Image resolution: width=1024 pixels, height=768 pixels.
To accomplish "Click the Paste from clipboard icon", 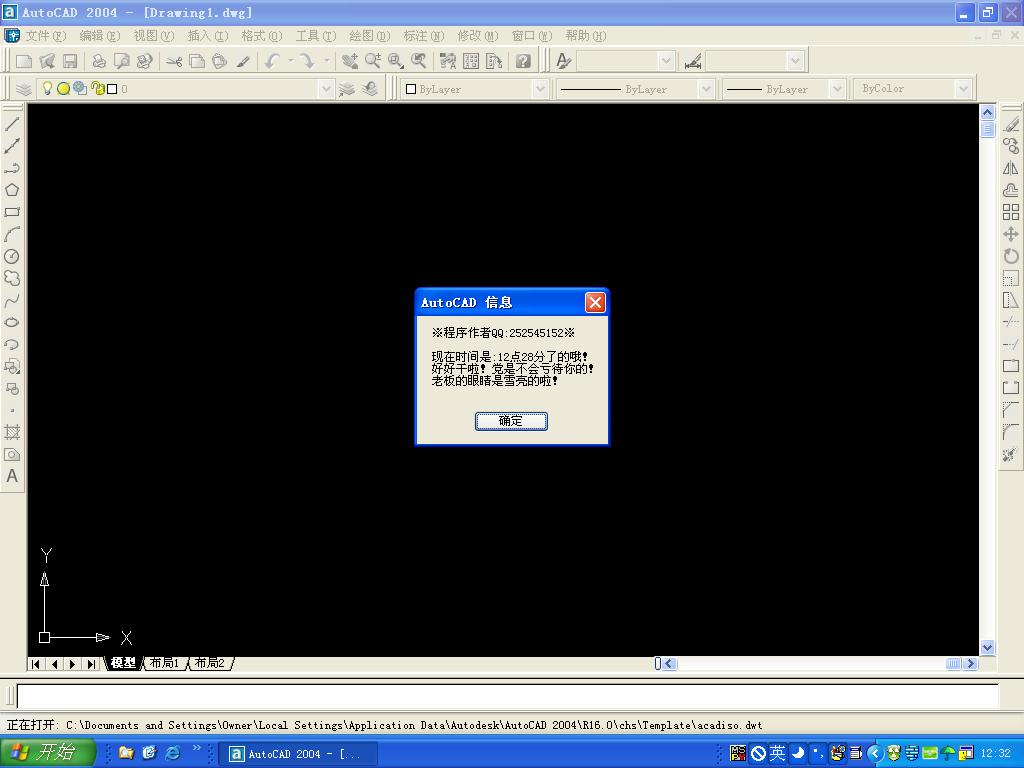I will pyautogui.click(x=219, y=61).
